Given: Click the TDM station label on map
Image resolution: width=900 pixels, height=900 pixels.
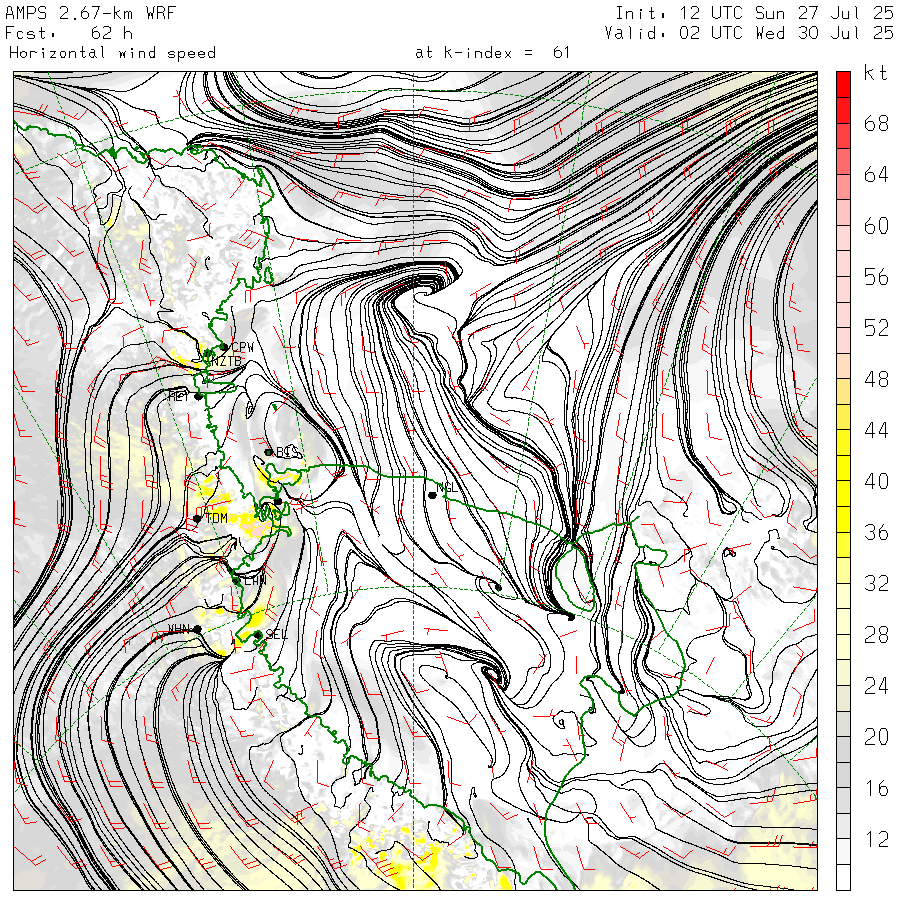Looking at the screenshot, I should point(217,518).
